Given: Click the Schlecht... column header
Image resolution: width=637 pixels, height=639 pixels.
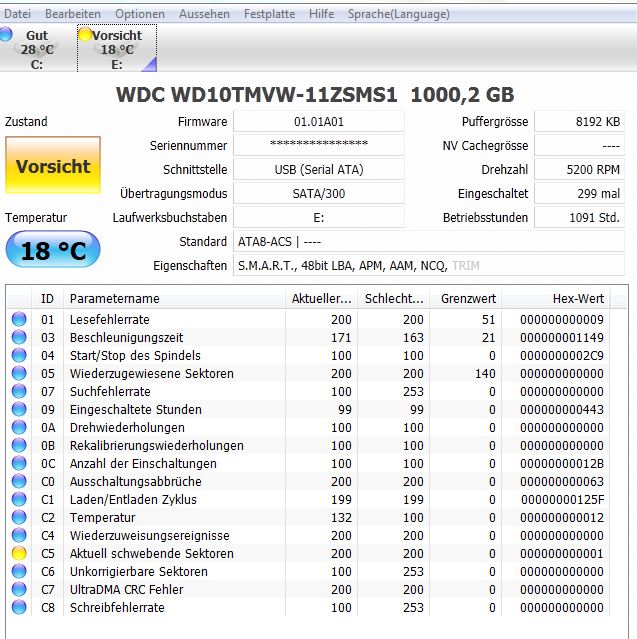Looking at the screenshot, I should point(394,299).
